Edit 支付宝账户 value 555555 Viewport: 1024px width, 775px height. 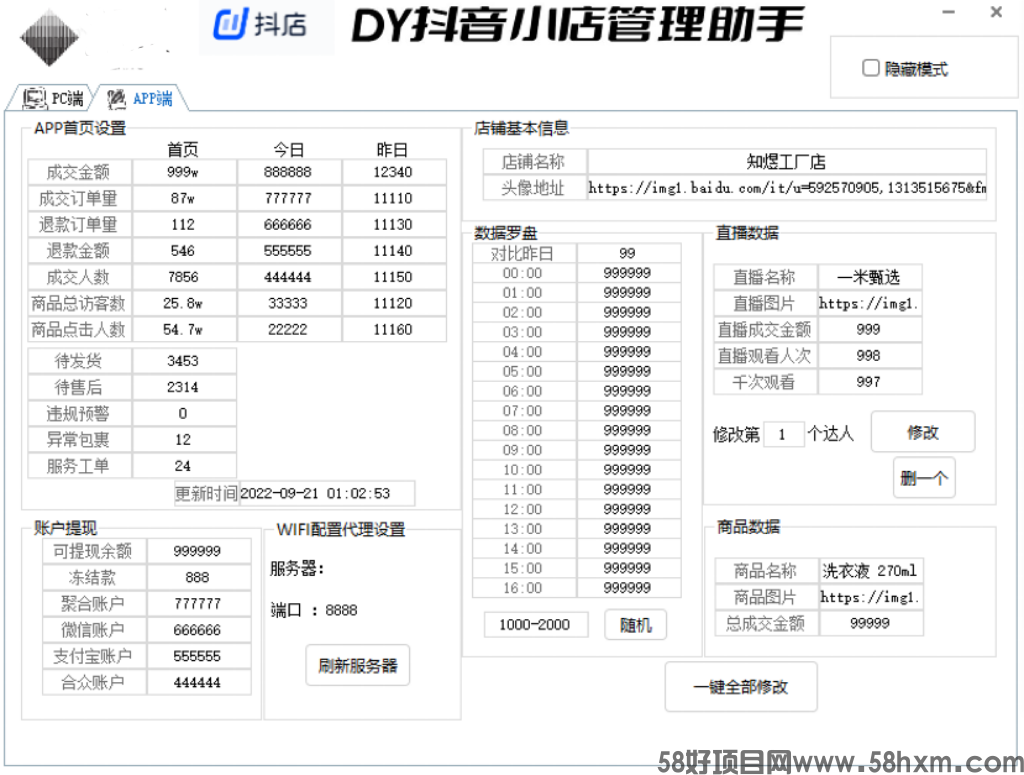click(x=199, y=656)
